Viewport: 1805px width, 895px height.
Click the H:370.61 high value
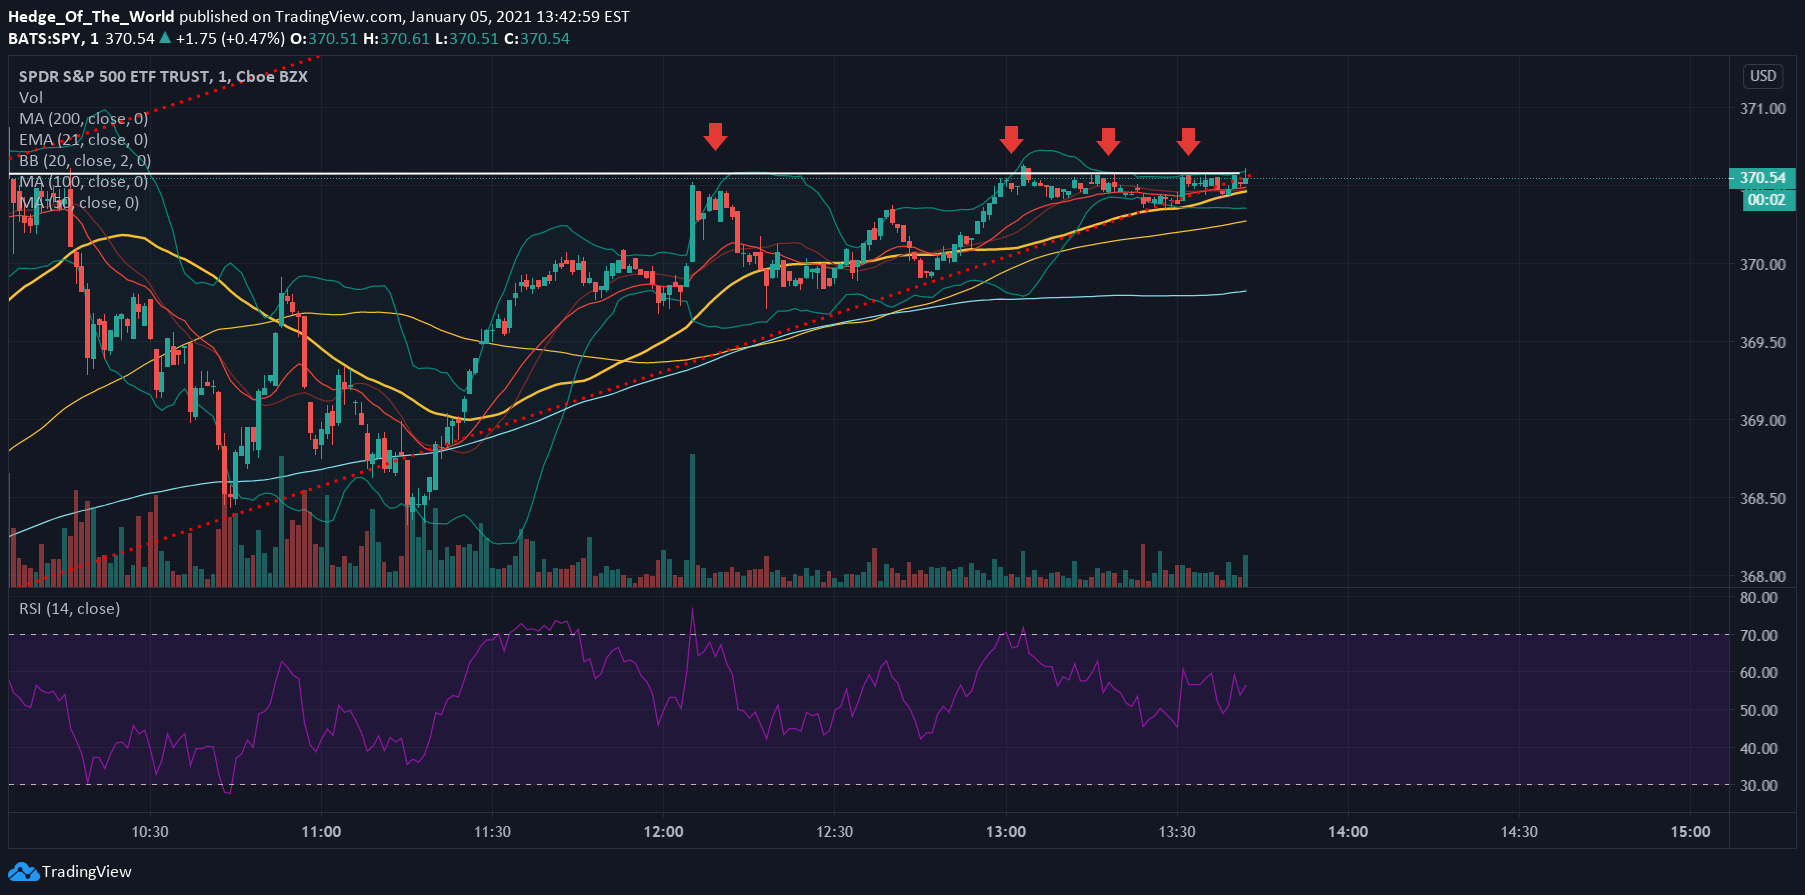pyautogui.click(x=396, y=38)
